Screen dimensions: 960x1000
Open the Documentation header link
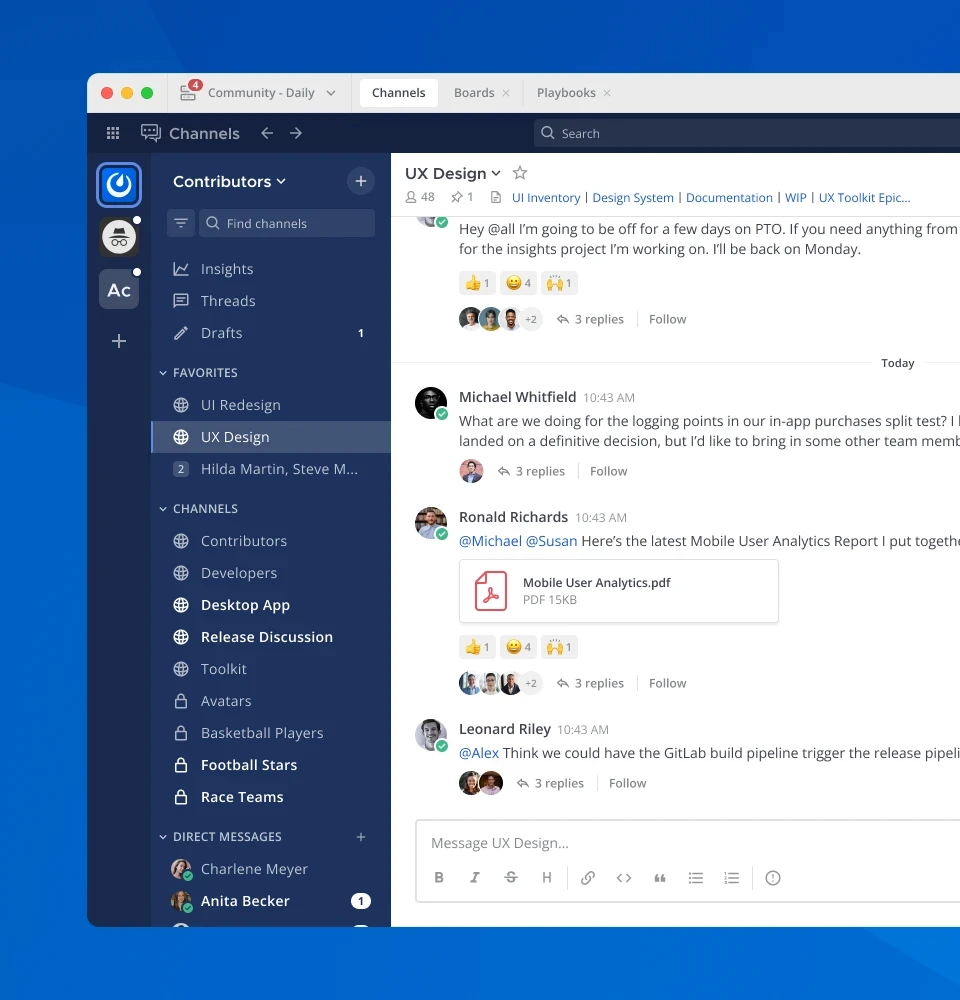(x=729, y=198)
